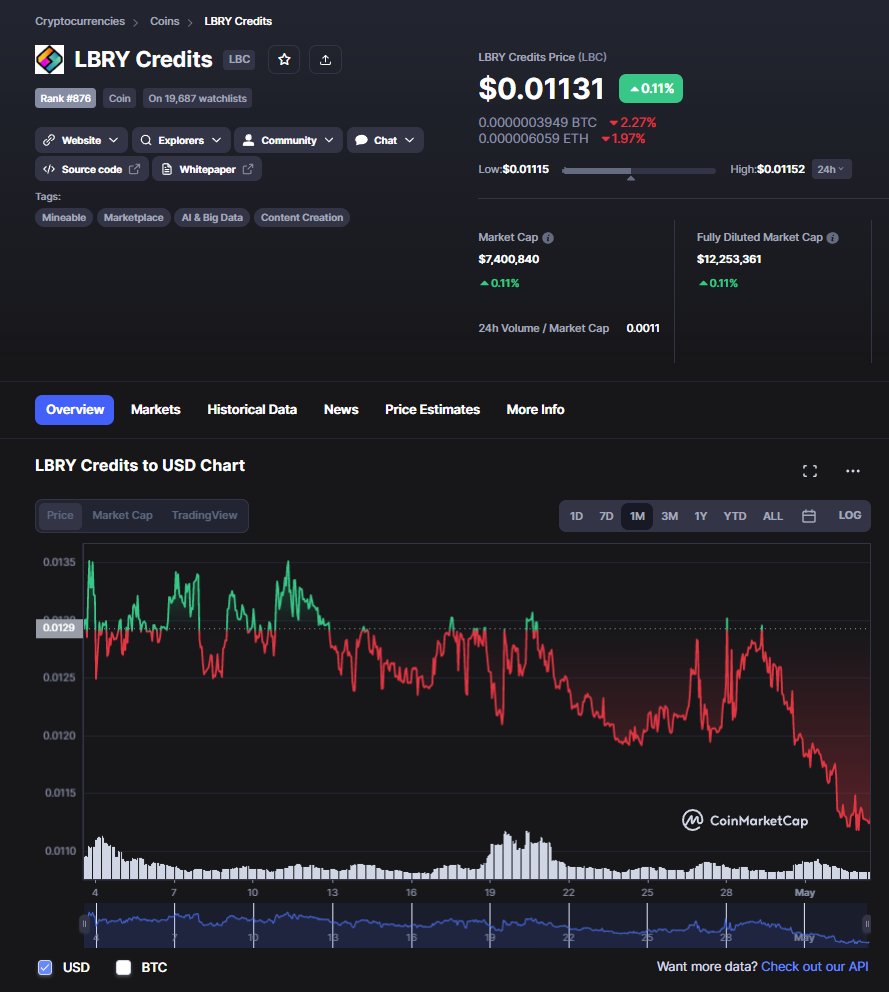This screenshot has height=992, width=889.
Task: Click the 24h low-high price bar
Action: [x=639, y=171]
